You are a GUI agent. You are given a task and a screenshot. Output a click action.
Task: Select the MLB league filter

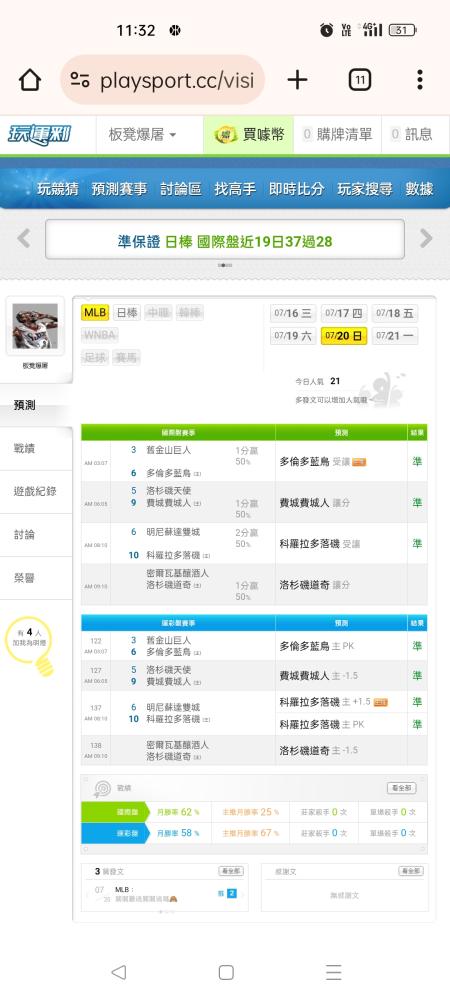pos(95,313)
